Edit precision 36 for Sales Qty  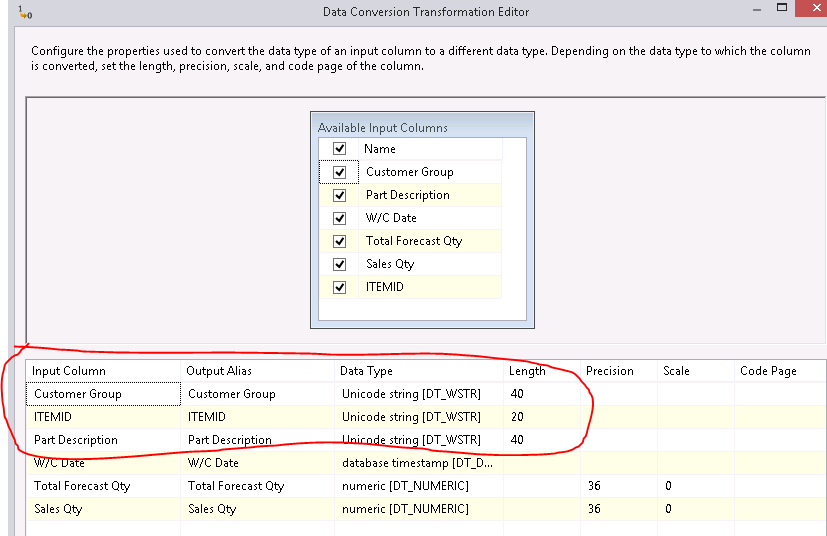point(619,509)
